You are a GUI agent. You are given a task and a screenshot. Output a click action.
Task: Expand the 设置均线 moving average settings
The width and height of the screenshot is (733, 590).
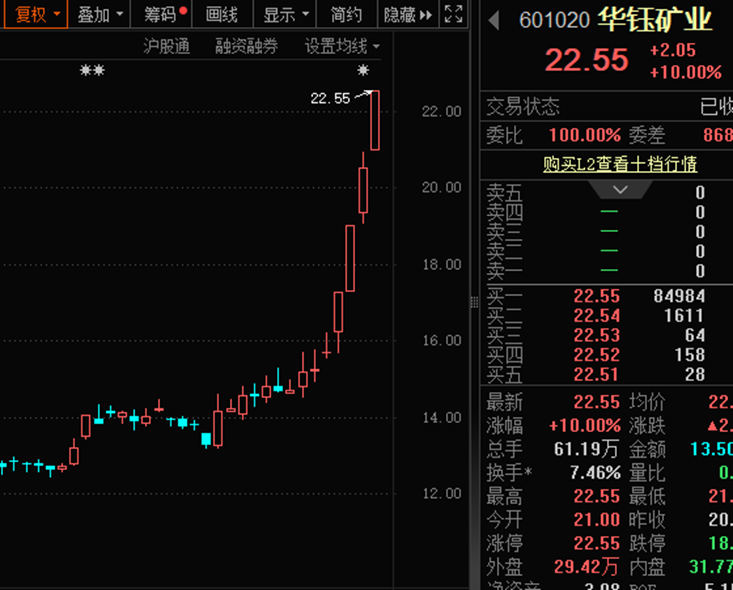click(x=343, y=46)
